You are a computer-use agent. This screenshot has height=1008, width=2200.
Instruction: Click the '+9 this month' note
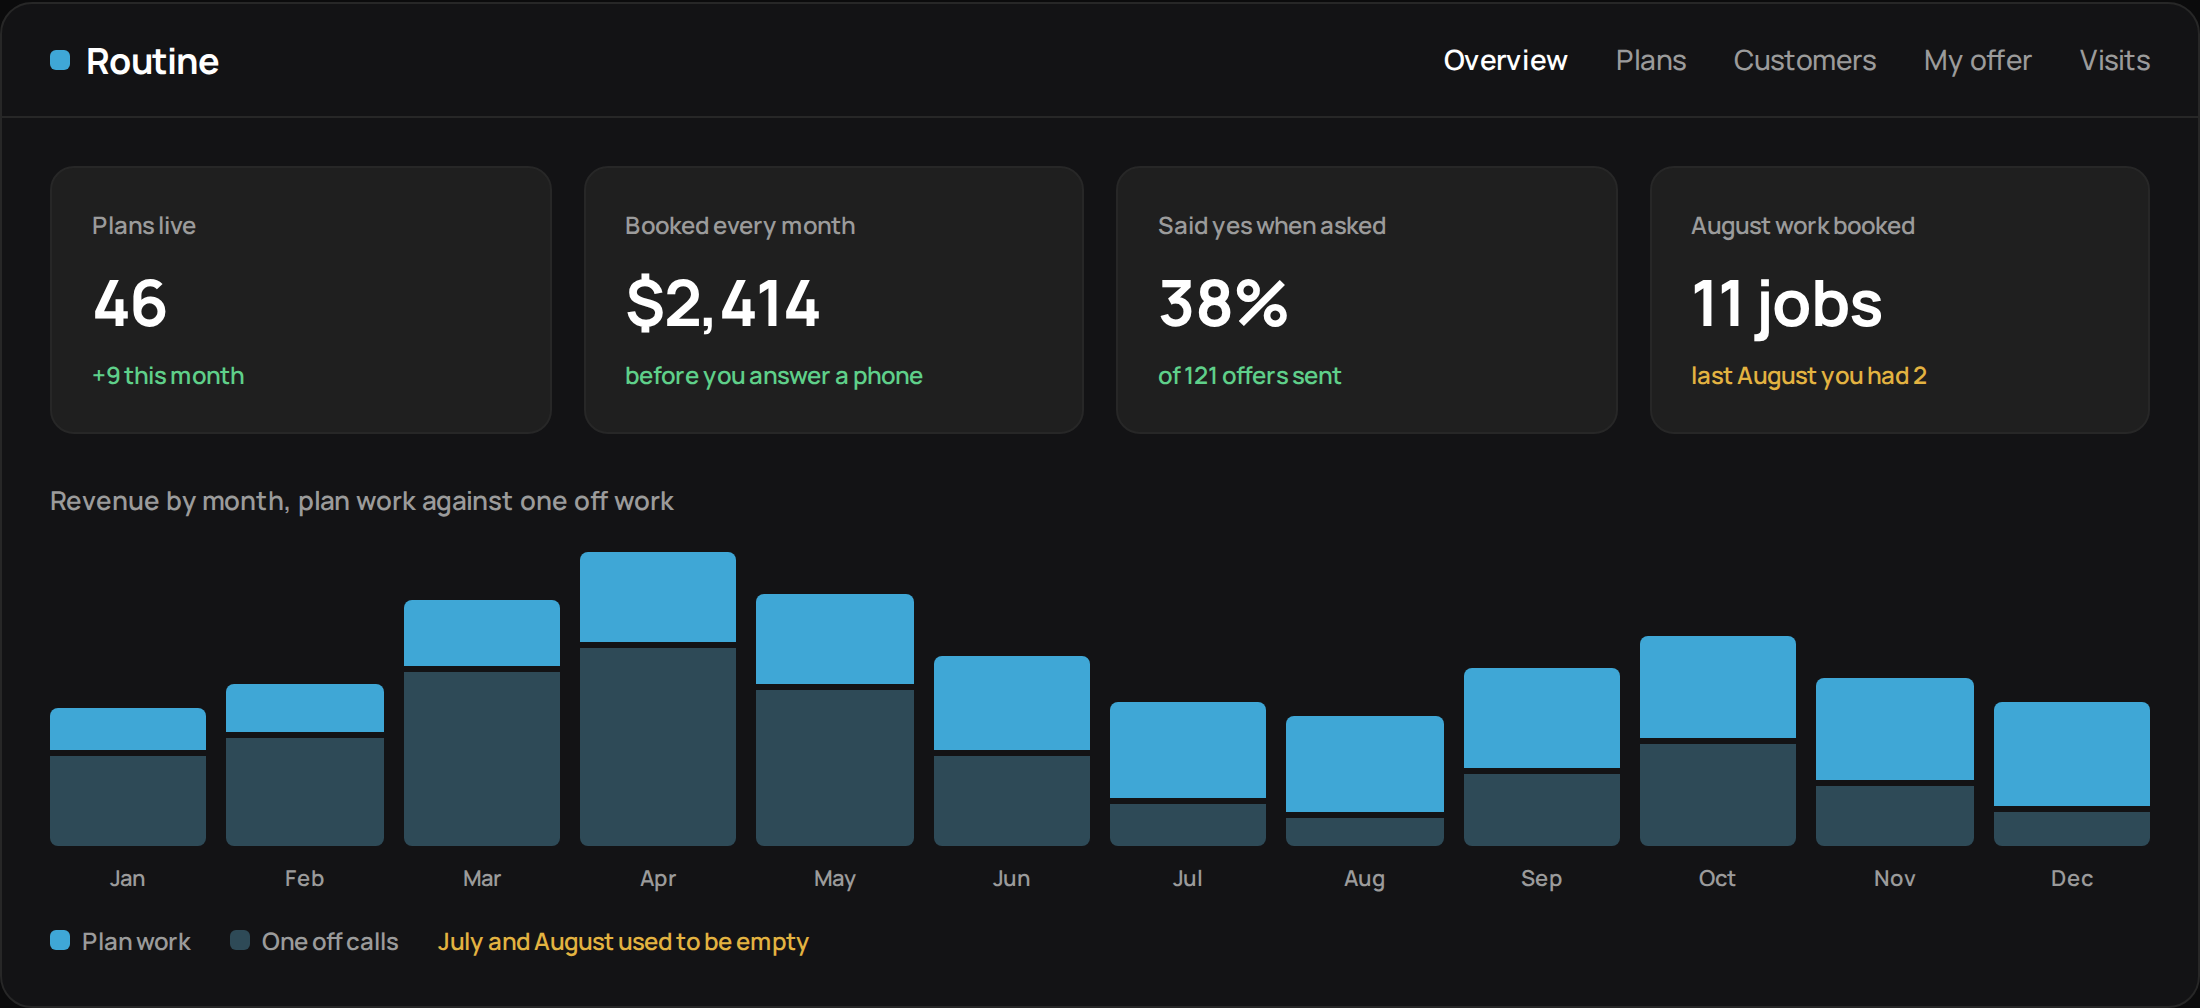(x=168, y=376)
